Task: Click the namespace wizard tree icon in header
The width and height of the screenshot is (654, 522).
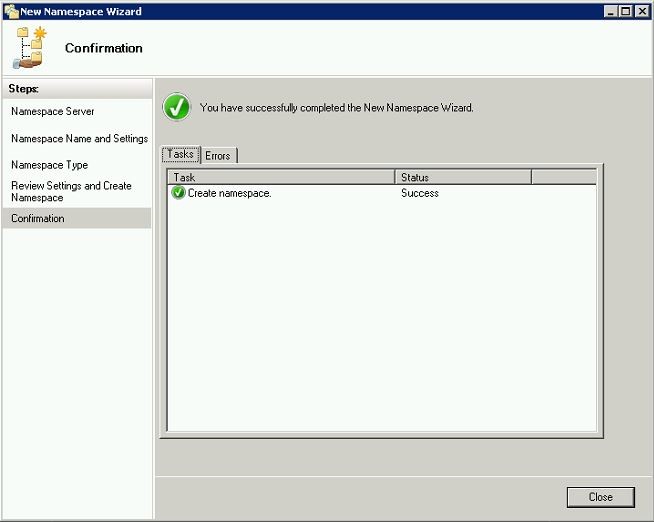Action: 30,48
